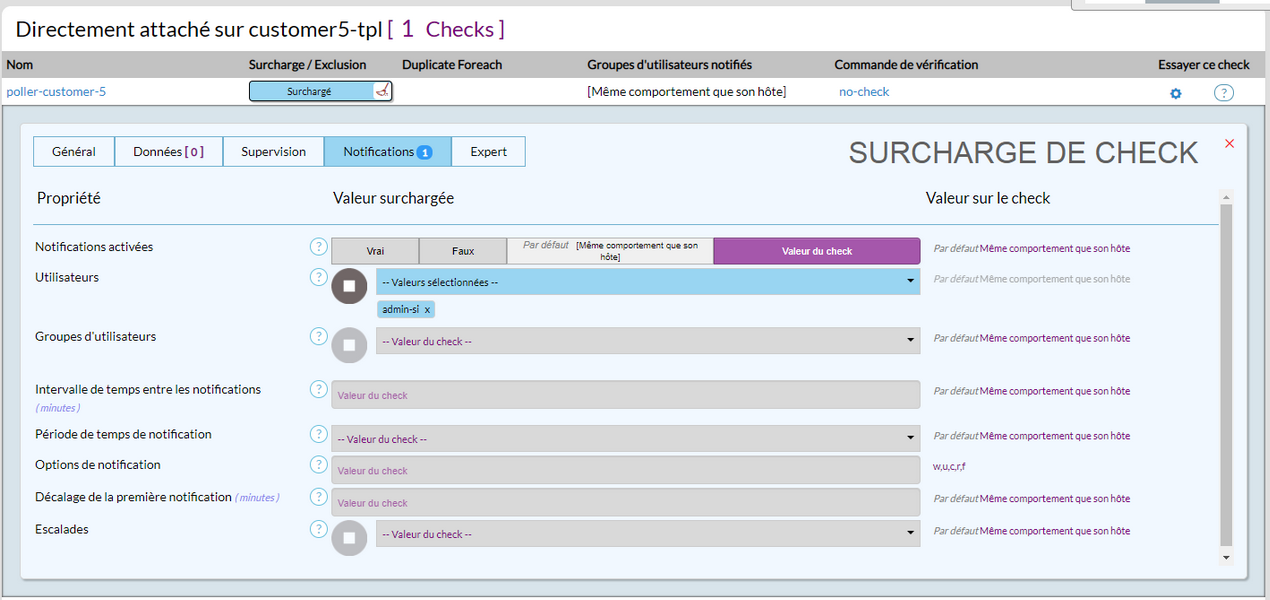
Task: Click the help icon for Groupes d'utilisateurs
Action: coord(318,336)
